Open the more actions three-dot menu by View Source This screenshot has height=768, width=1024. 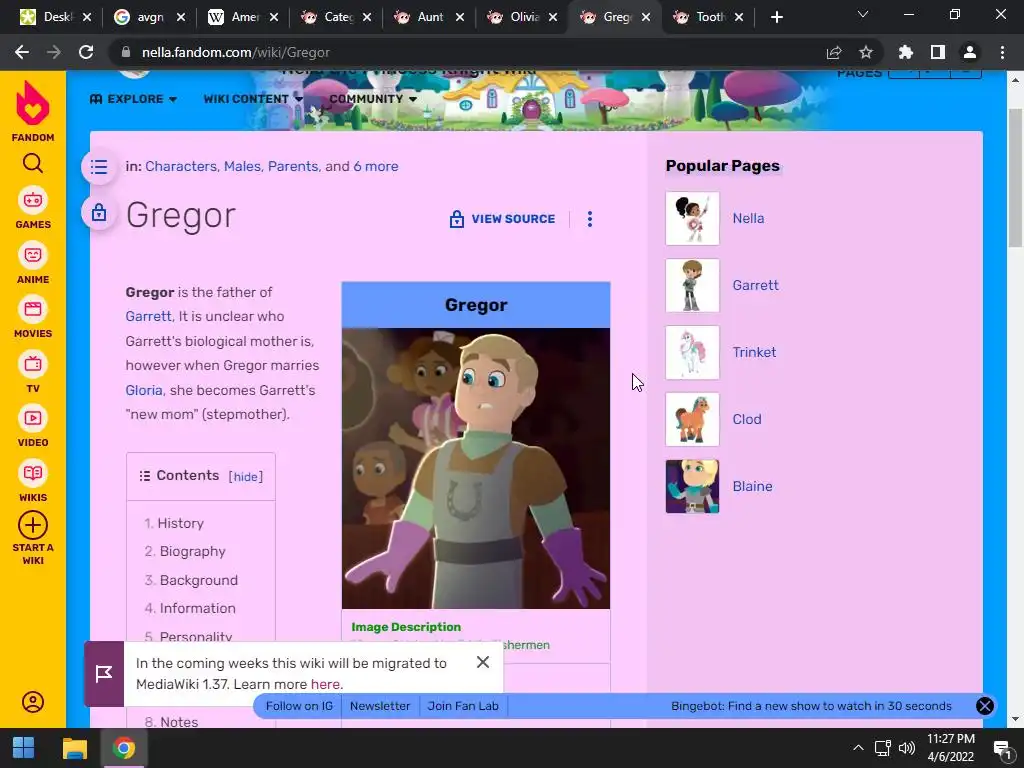click(590, 219)
